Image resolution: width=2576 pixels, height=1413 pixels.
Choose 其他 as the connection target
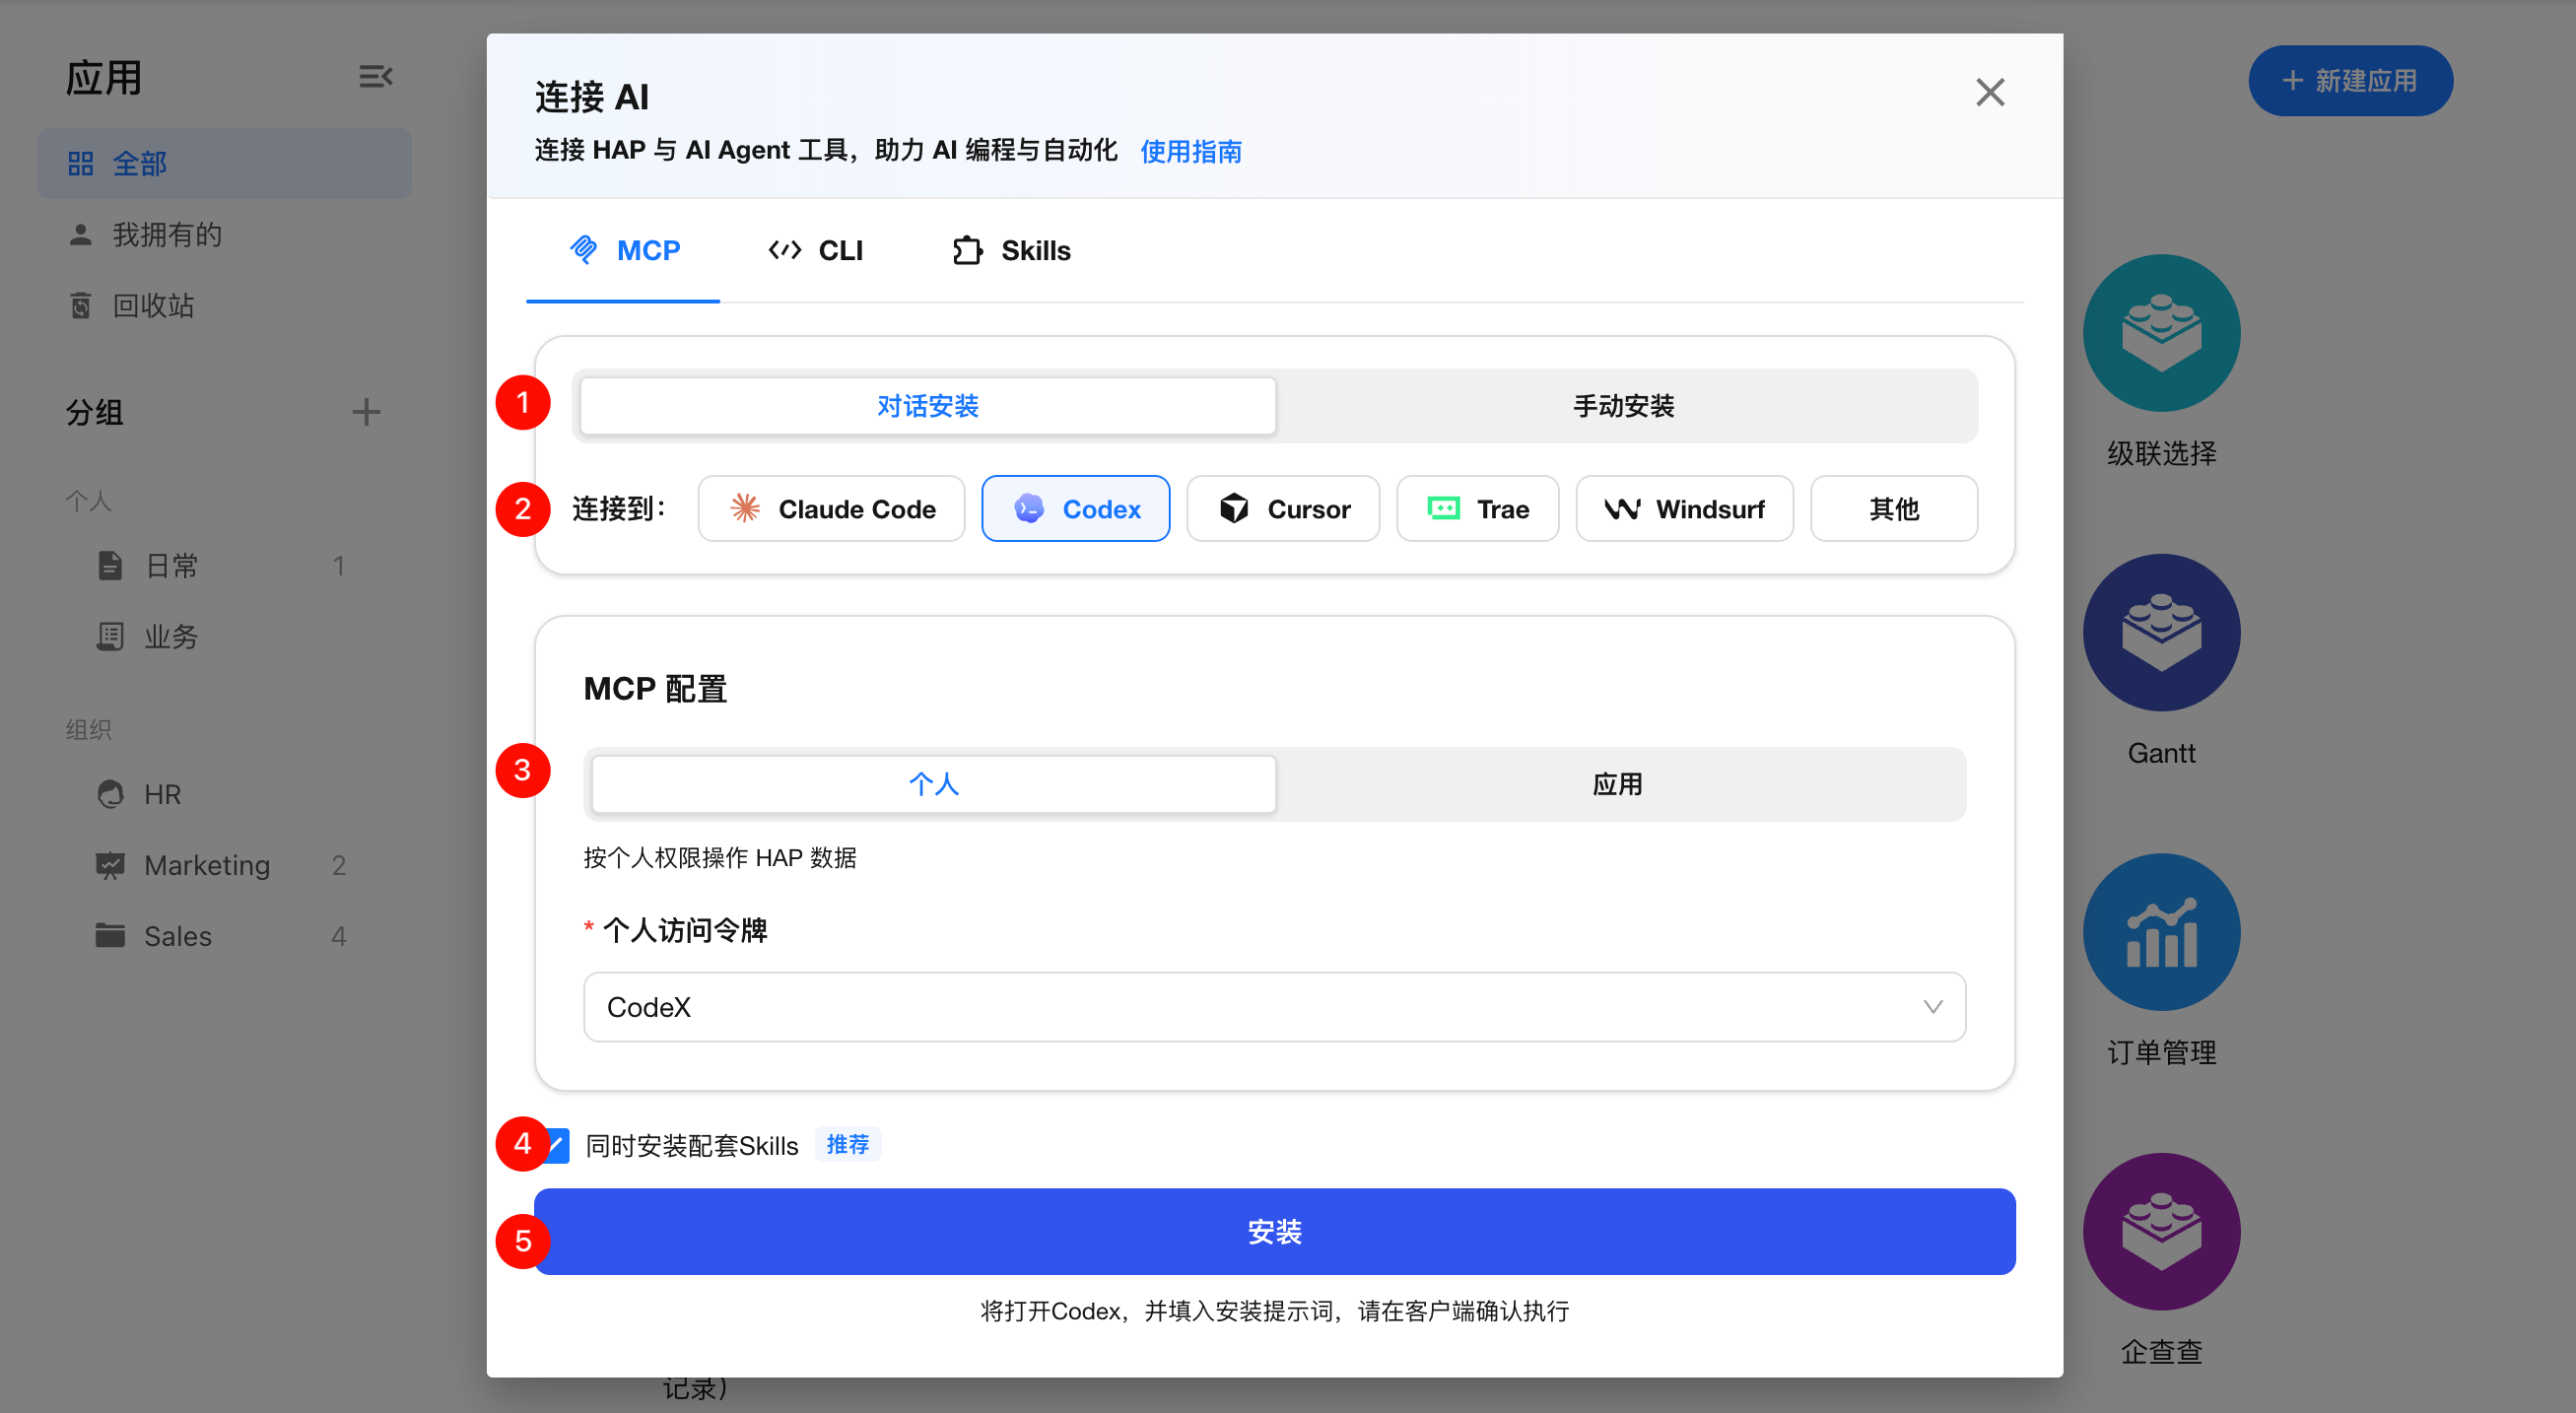click(x=1894, y=508)
